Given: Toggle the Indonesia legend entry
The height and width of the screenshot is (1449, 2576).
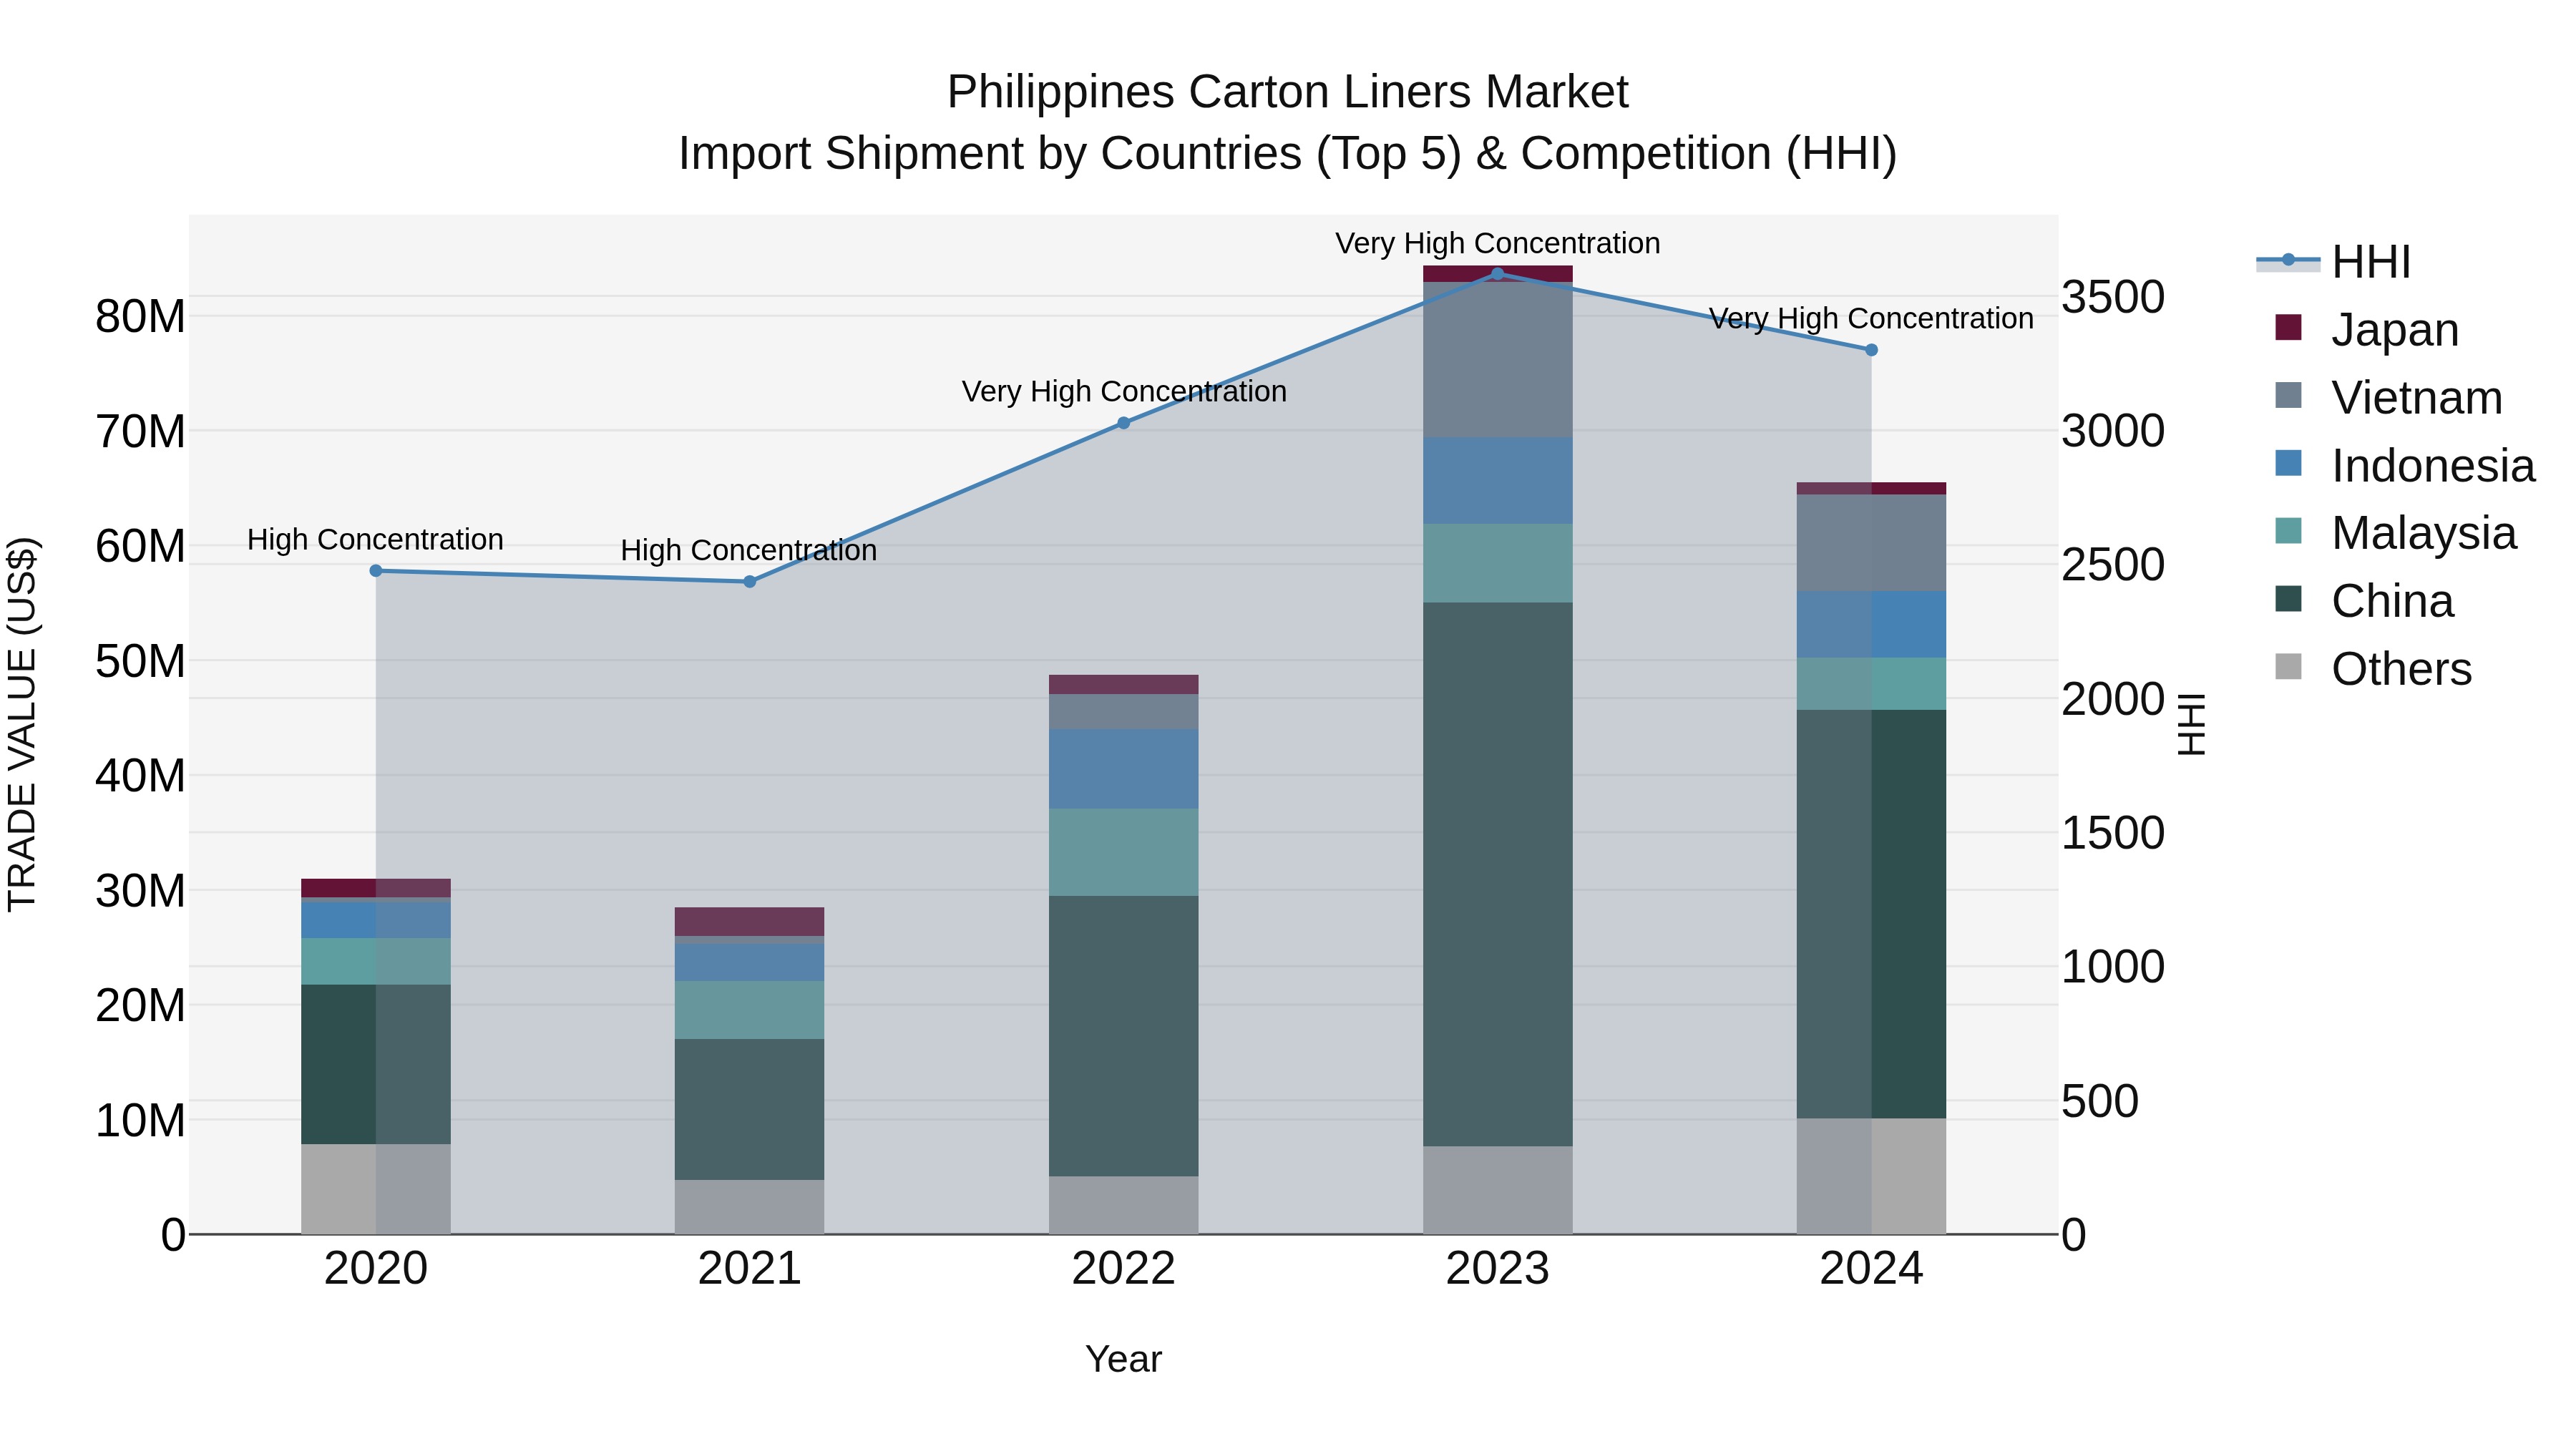Looking at the screenshot, I should tap(2404, 465).
